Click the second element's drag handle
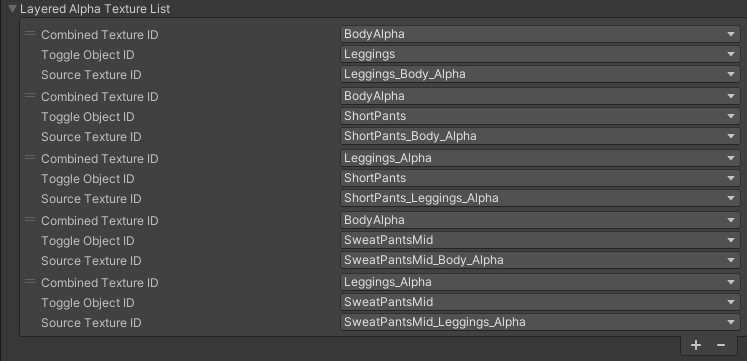 pos(30,96)
